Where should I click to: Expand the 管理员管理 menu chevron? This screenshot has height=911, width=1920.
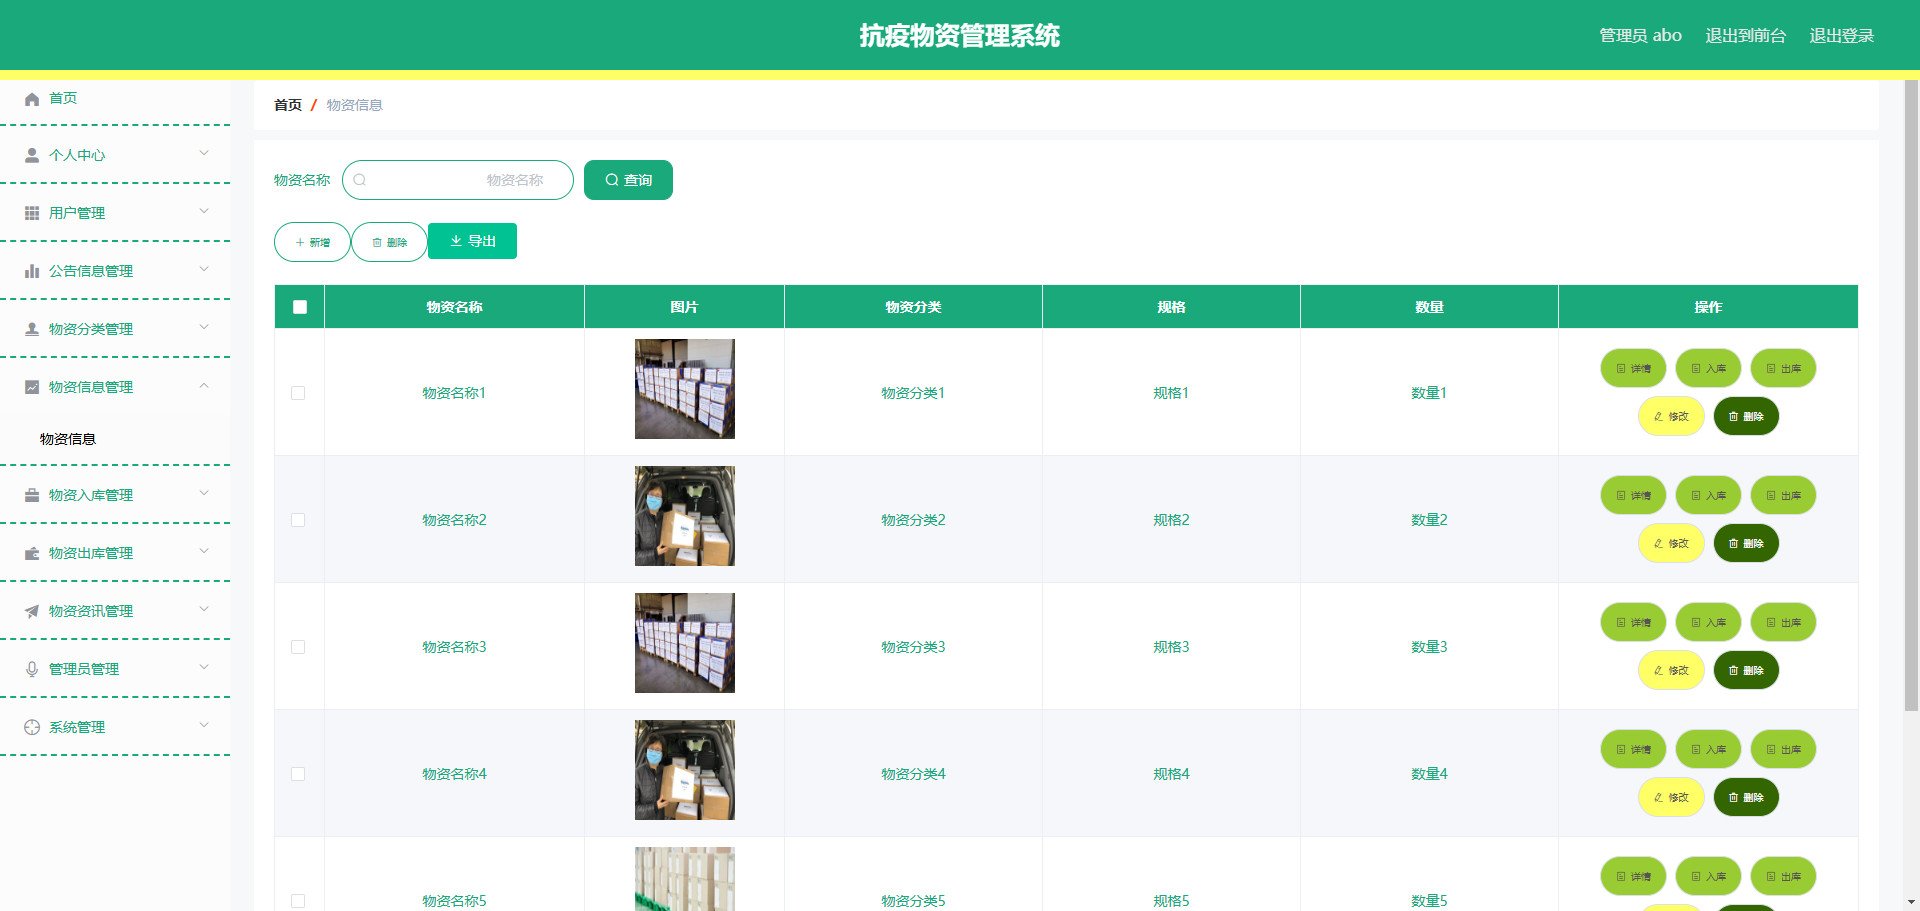(204, 668)
